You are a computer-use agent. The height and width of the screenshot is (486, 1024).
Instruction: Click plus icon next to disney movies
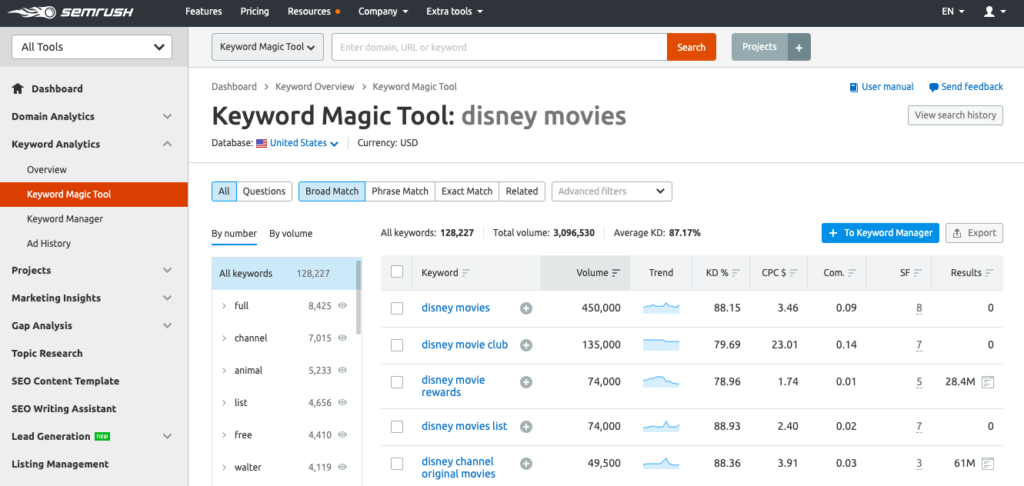click(526, 308)
